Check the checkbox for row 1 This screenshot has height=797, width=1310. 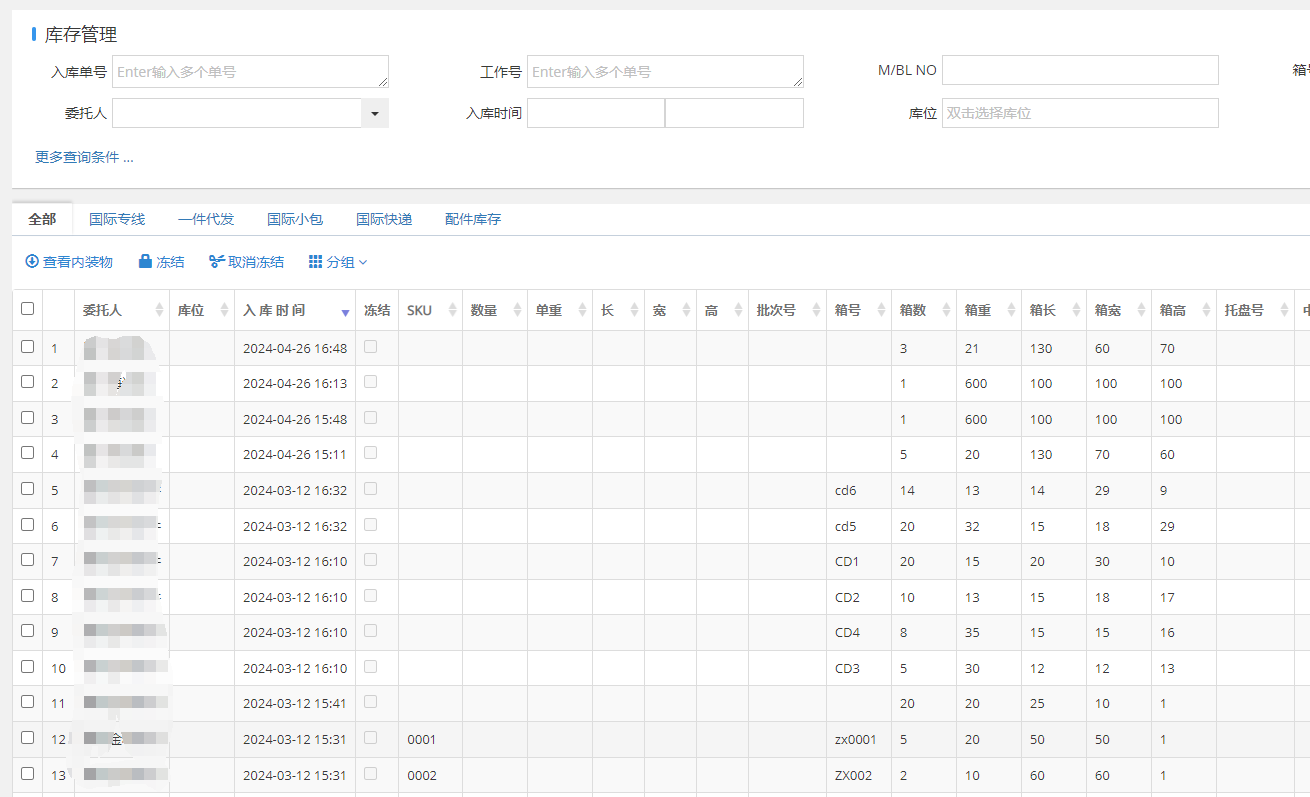(x=27, y=347)
